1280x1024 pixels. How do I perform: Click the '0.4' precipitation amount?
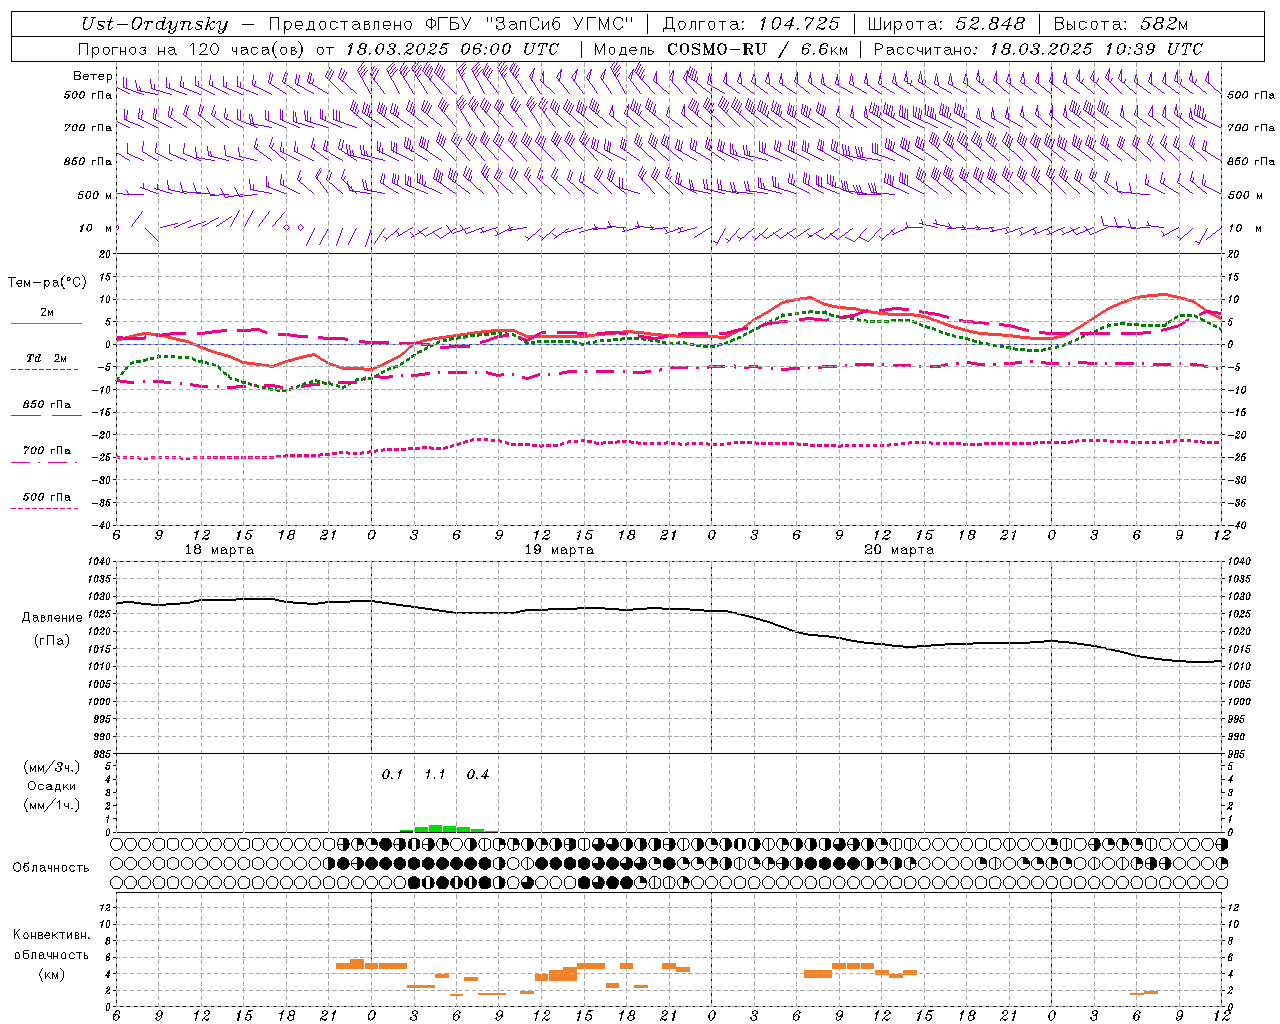point(478,775)
